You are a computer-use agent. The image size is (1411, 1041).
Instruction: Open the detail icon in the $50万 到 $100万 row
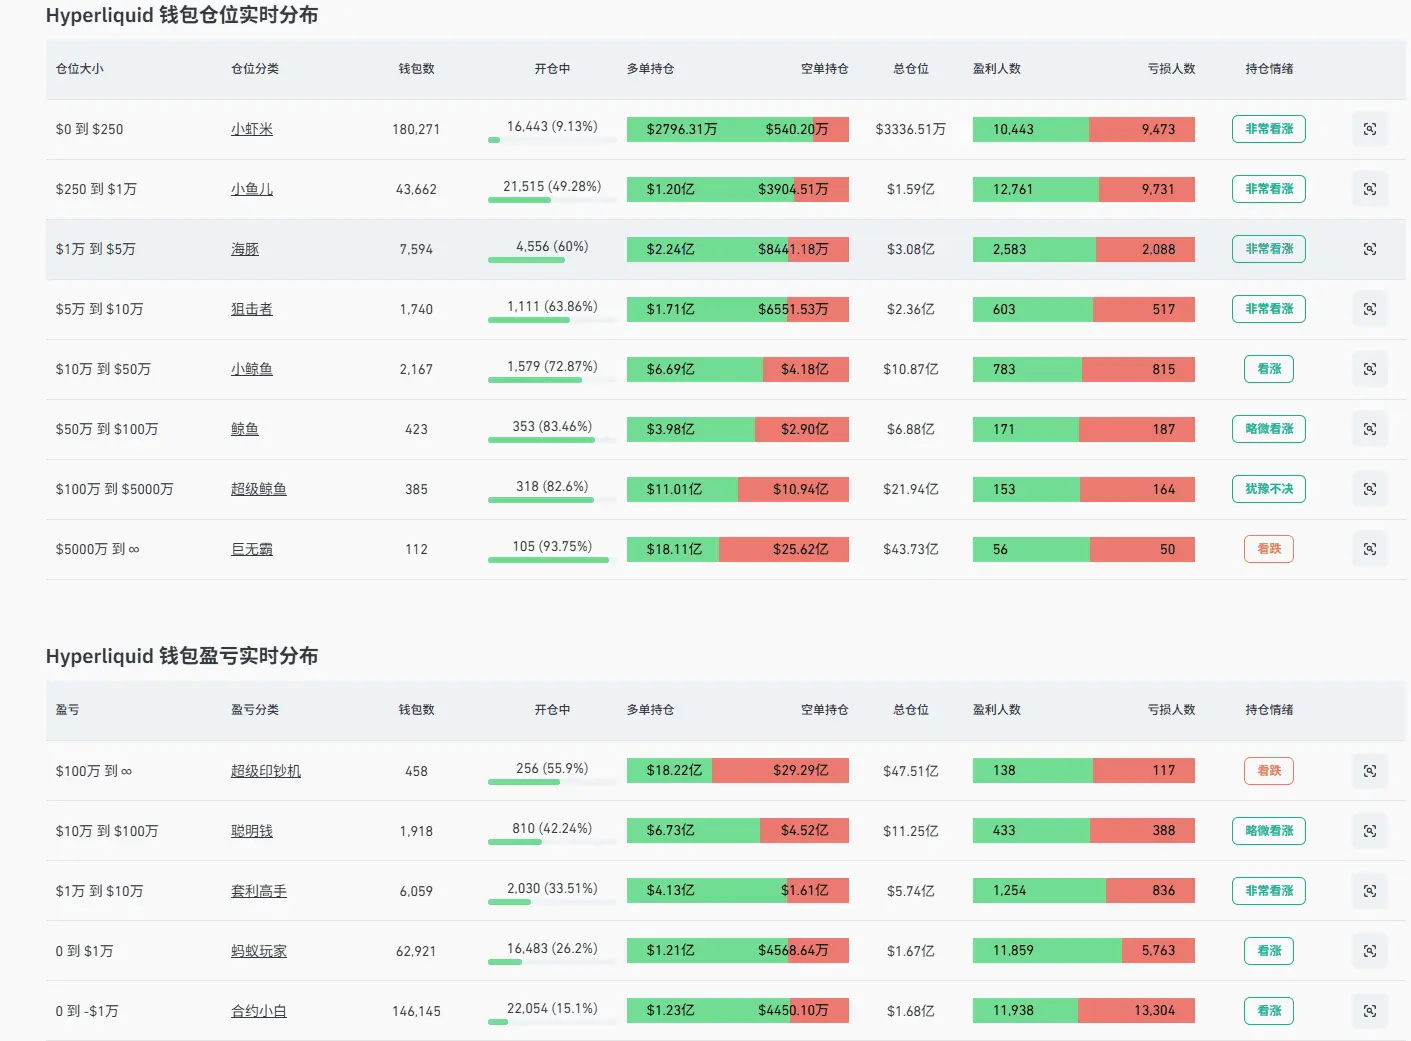point(1370,429)
